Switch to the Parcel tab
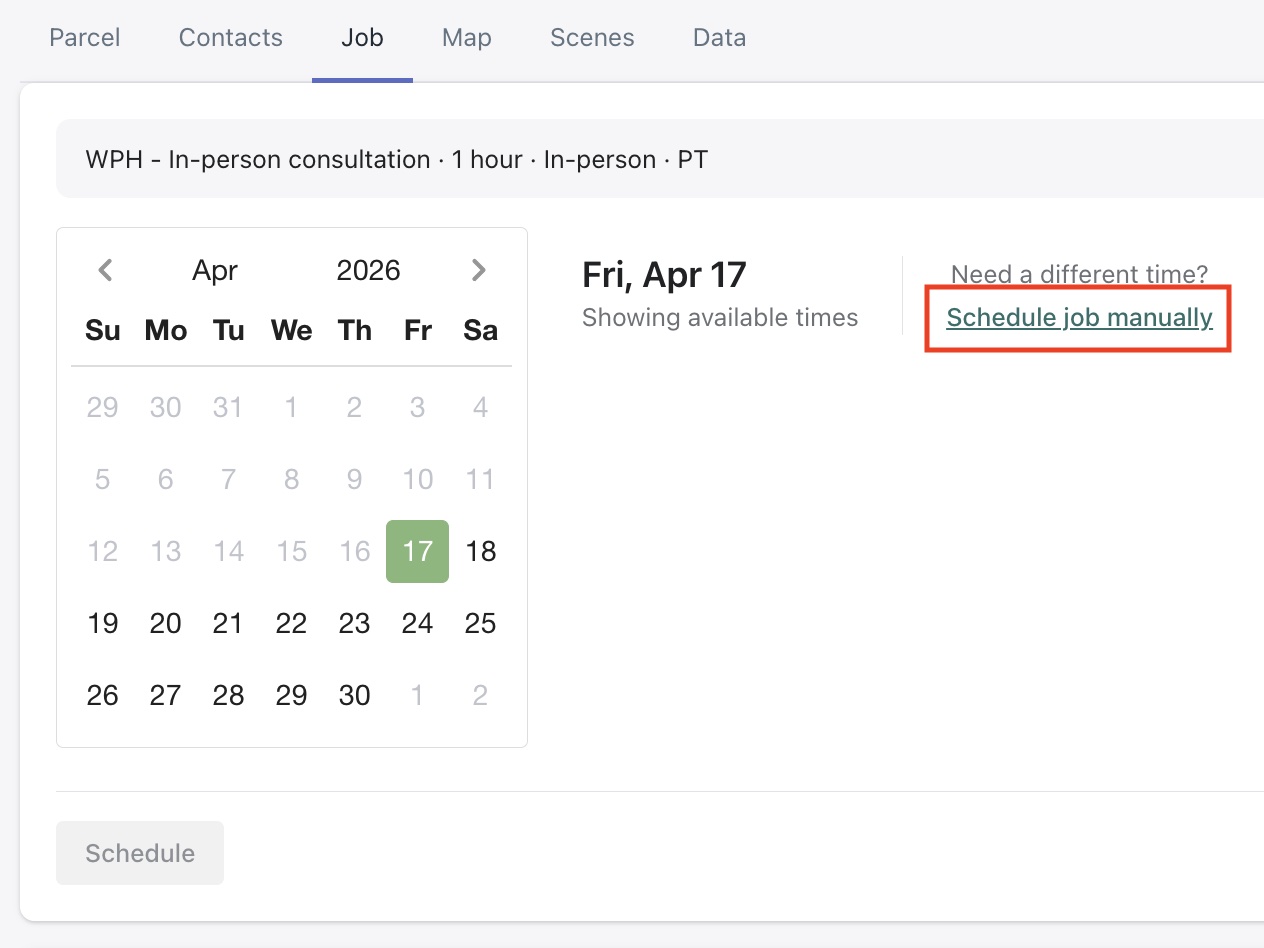 pyautogui.click(x=85, y=38)
